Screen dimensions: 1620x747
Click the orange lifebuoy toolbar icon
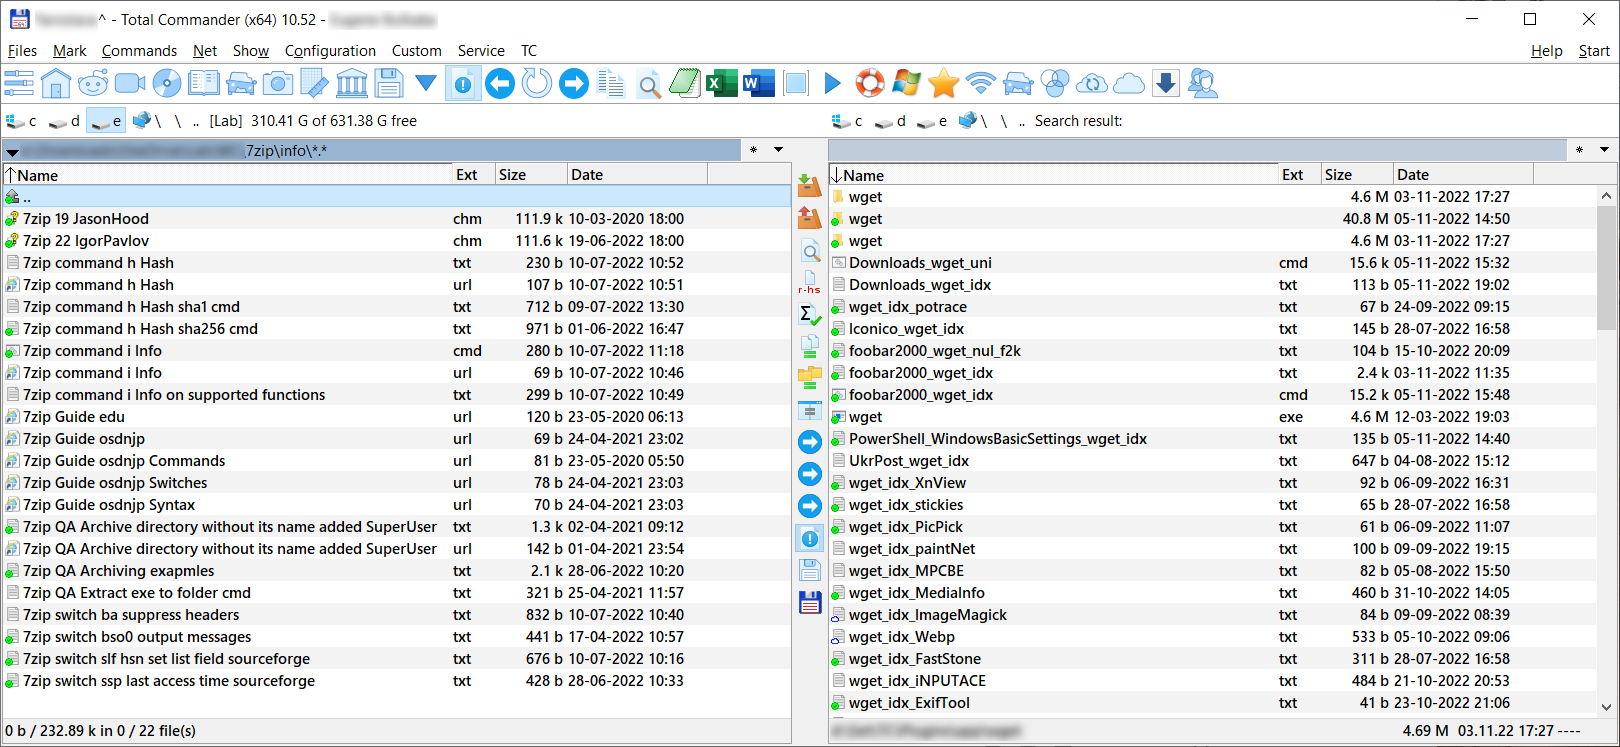tap(870, 84)
